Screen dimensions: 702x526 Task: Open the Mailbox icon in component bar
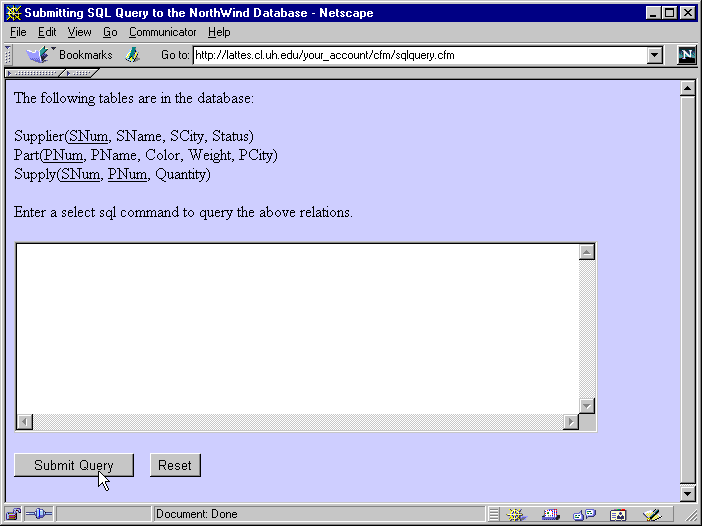pos(551,514)
